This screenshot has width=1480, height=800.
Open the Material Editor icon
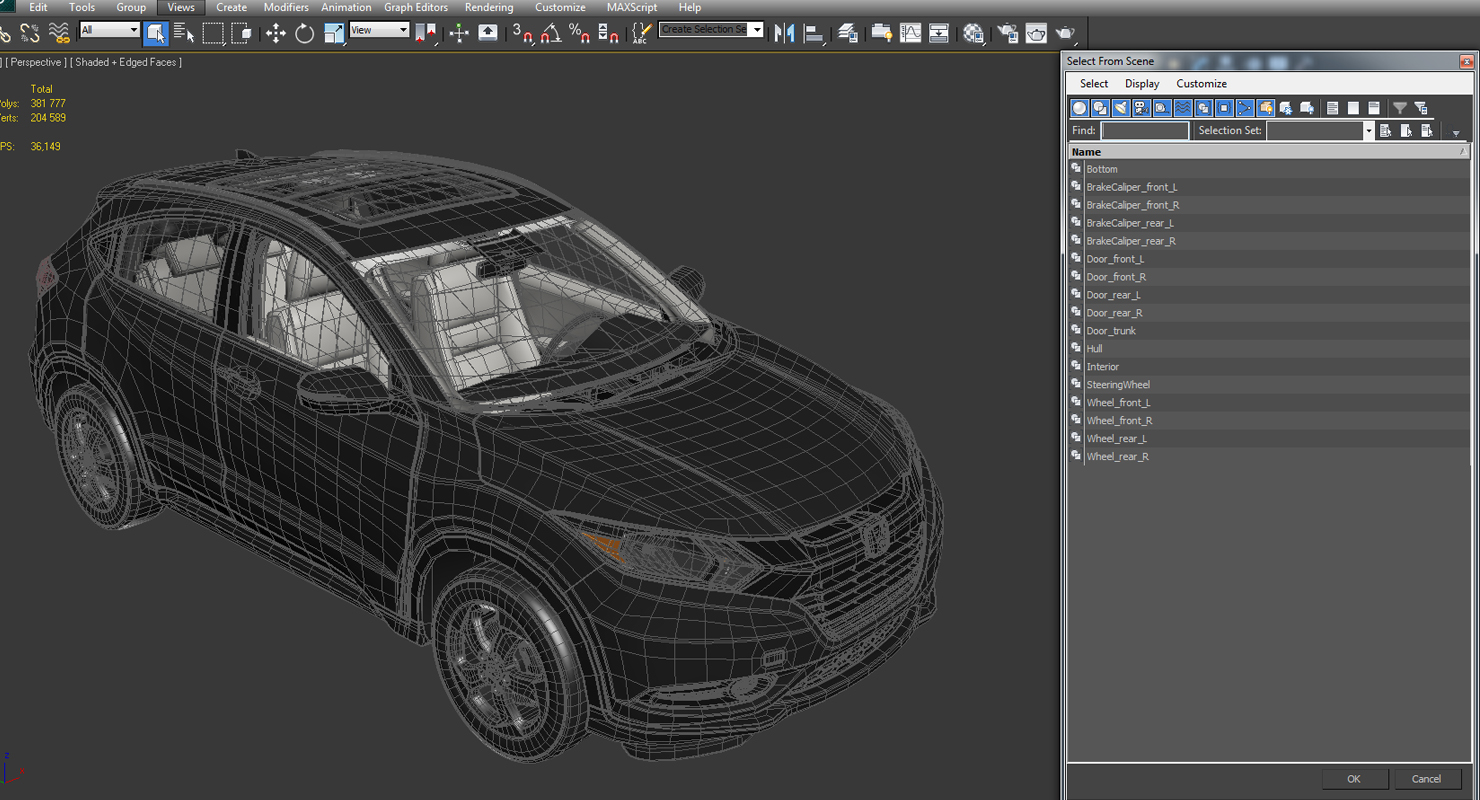tap(973, 33)
